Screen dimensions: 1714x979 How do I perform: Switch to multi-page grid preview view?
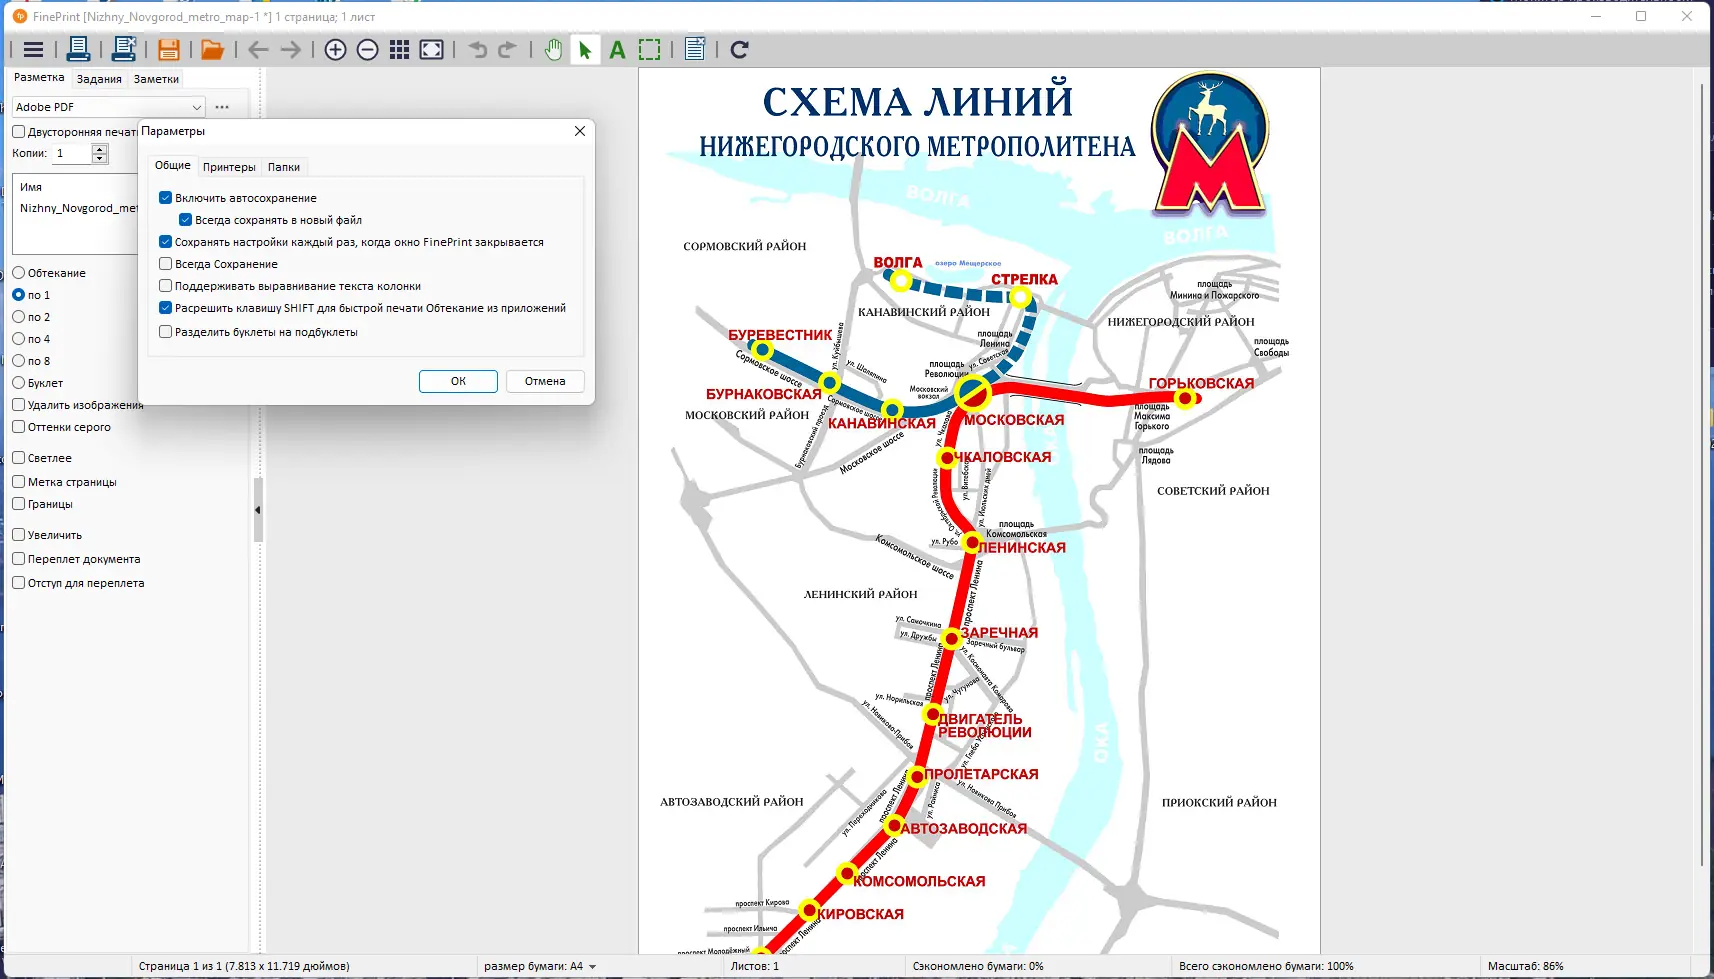tap(400, 49)
